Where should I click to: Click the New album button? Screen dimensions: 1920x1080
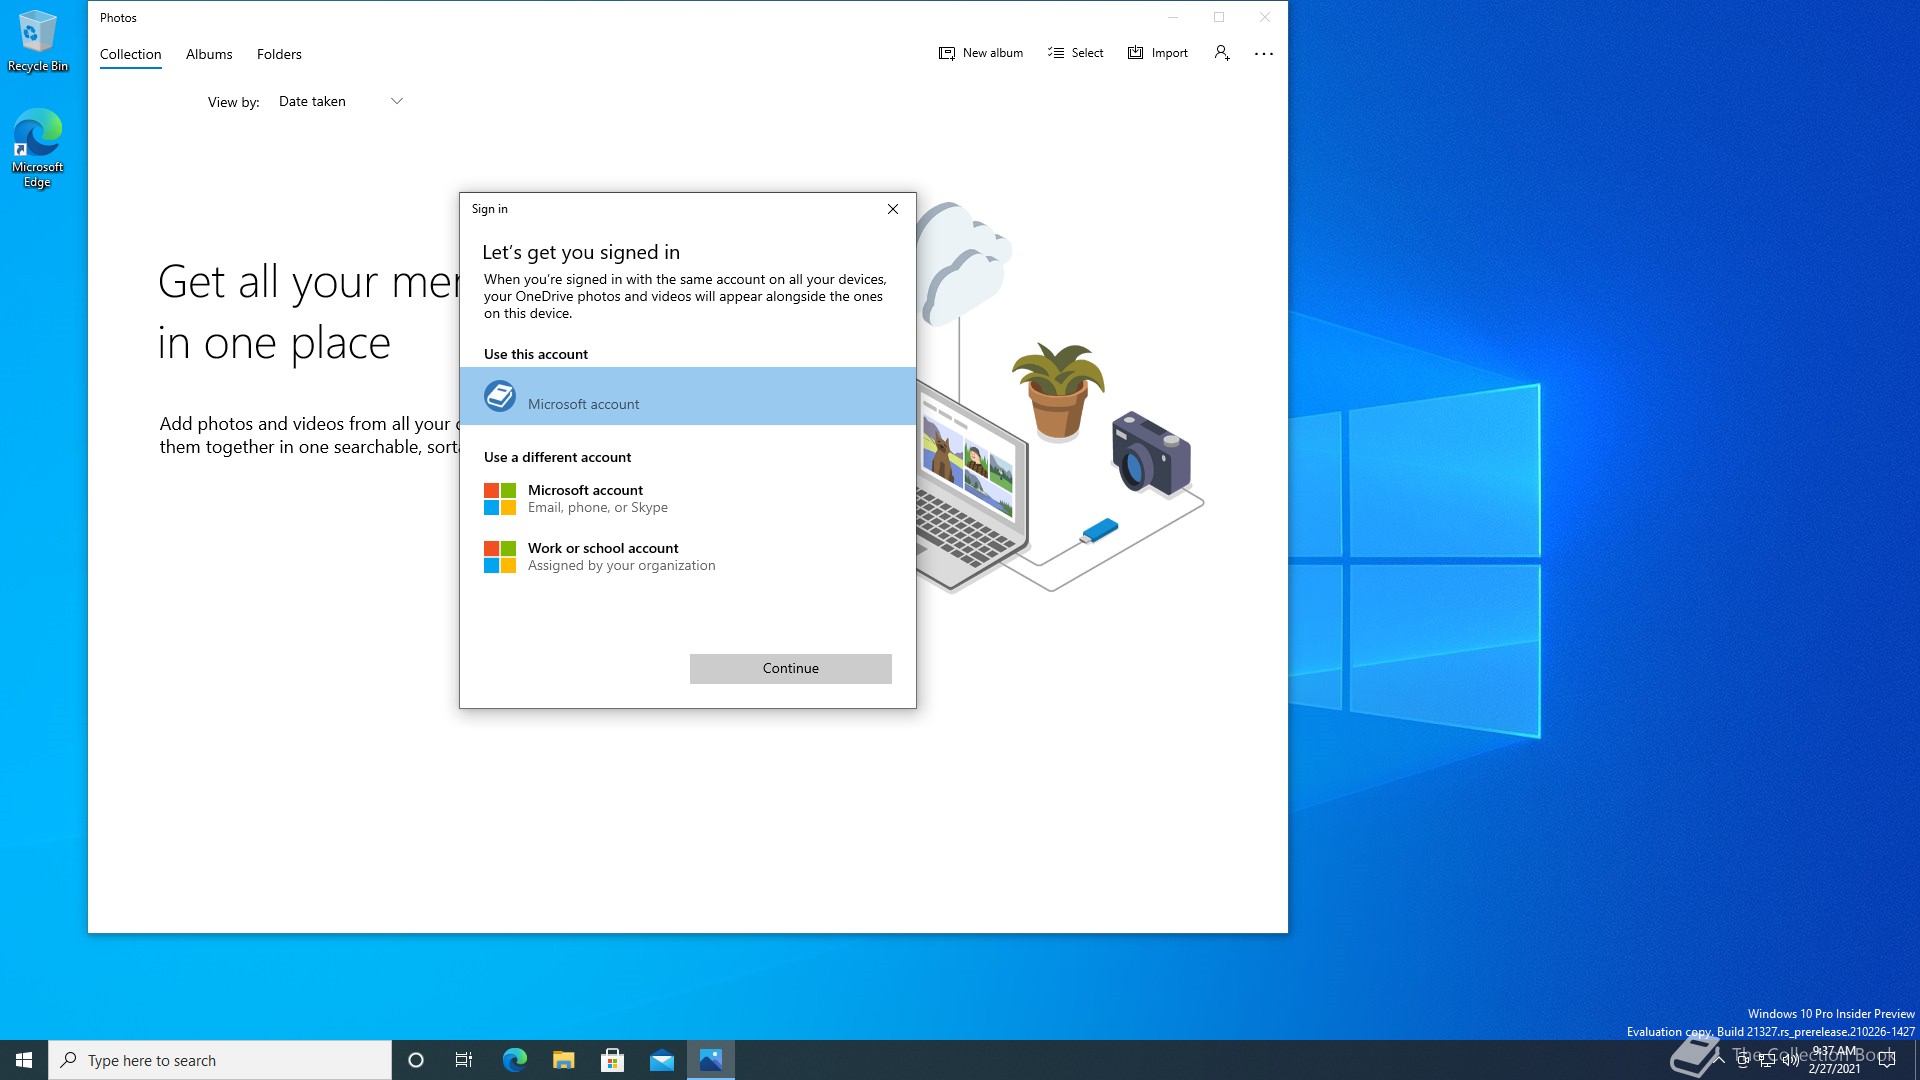(x=980, y=53)
